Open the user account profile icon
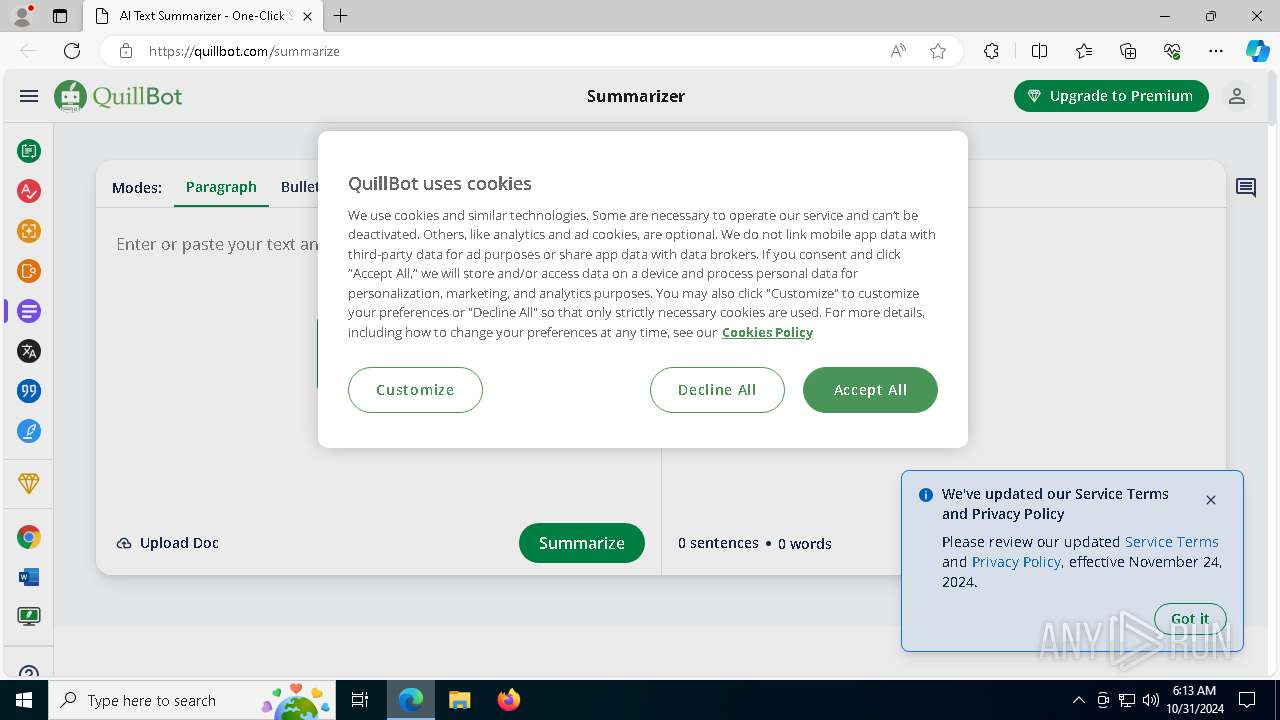Image resolution: width=1280 pixels, height=720 pixels. coord(1237,96)
